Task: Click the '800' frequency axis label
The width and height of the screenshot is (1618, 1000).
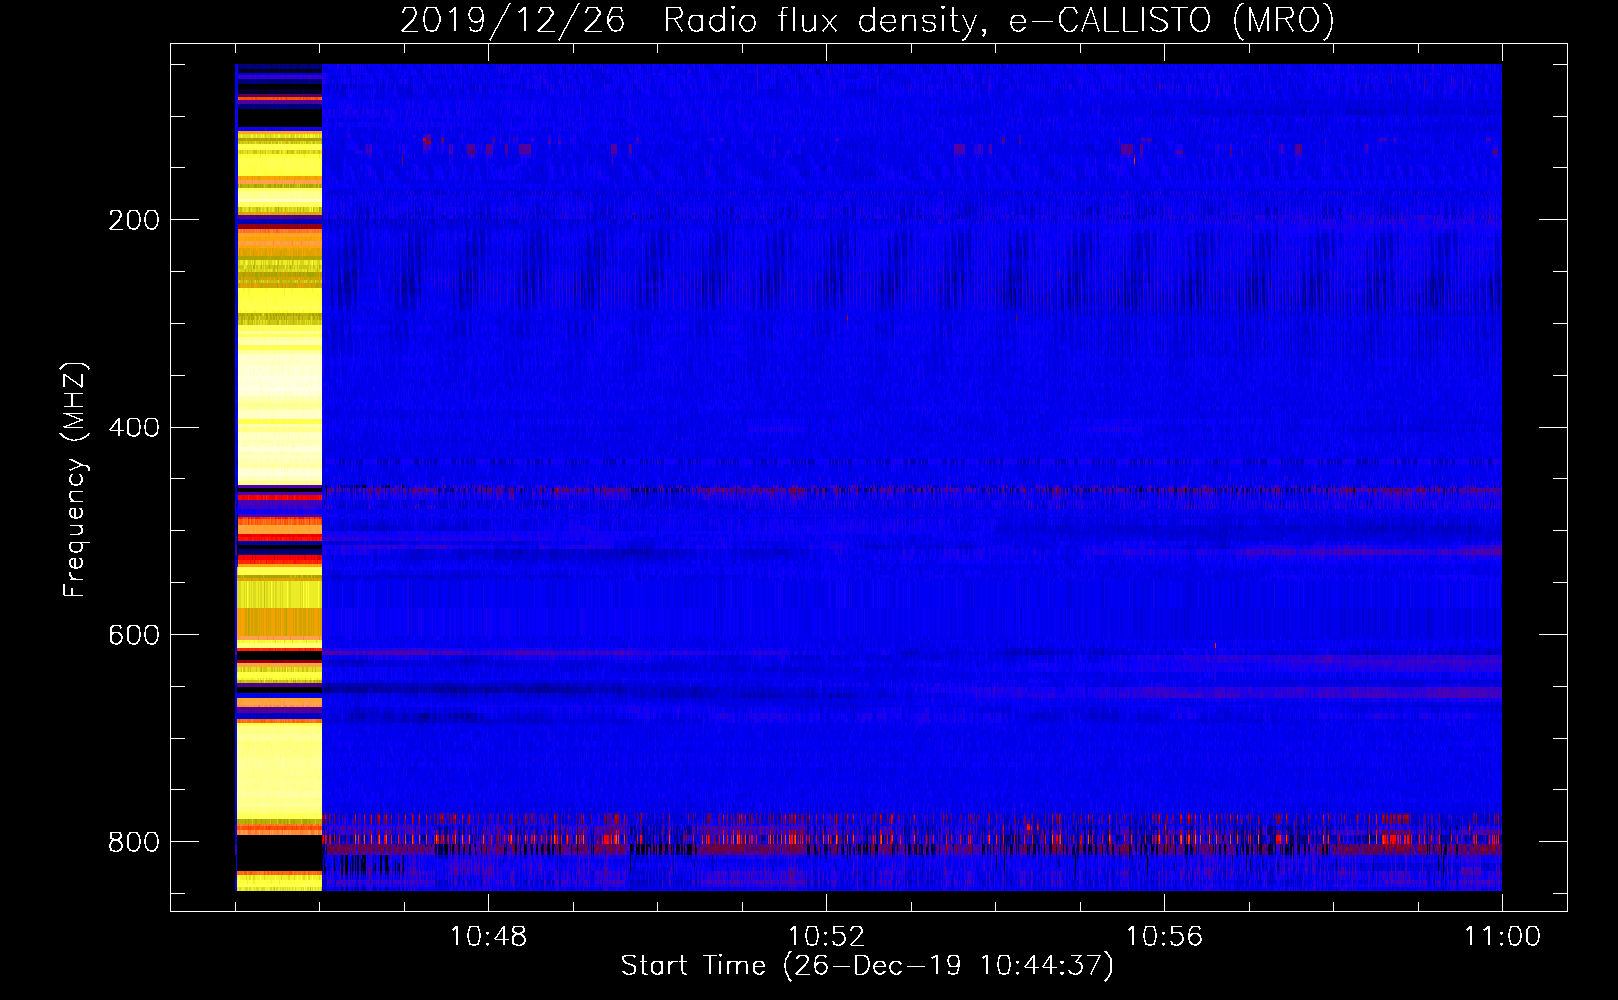Action: [134, 842]
